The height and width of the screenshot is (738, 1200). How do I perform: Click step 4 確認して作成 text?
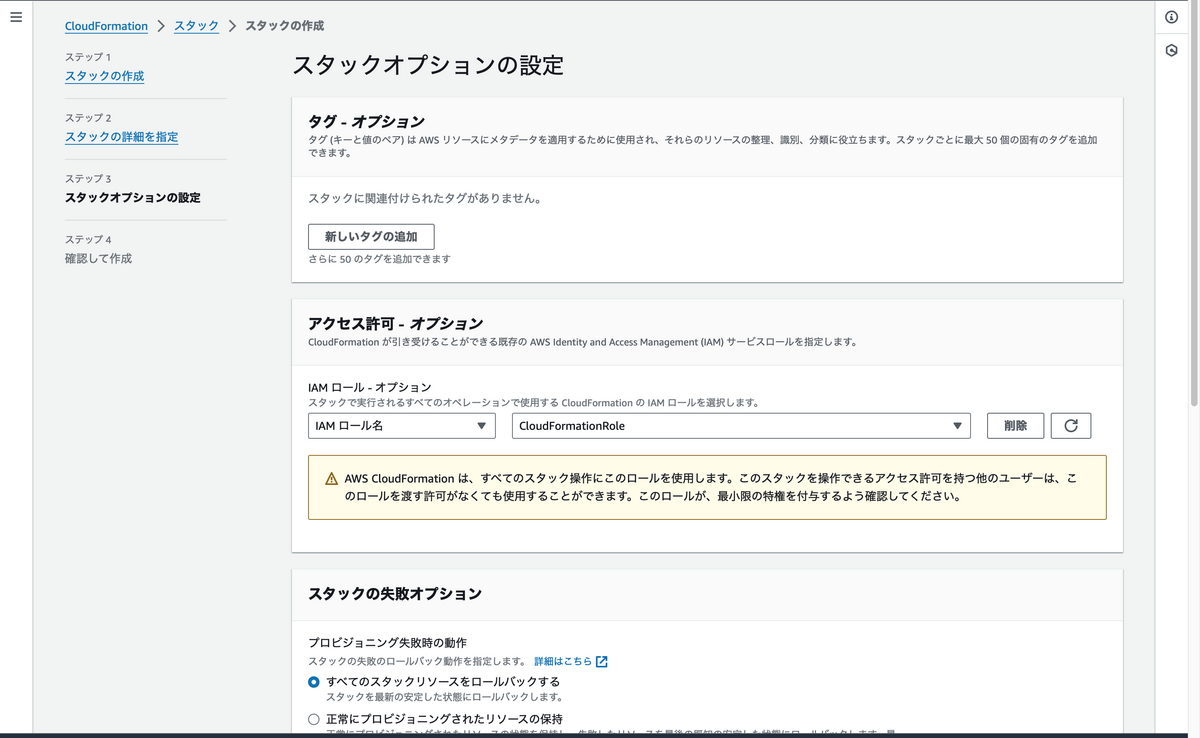[x=99, y=259]
